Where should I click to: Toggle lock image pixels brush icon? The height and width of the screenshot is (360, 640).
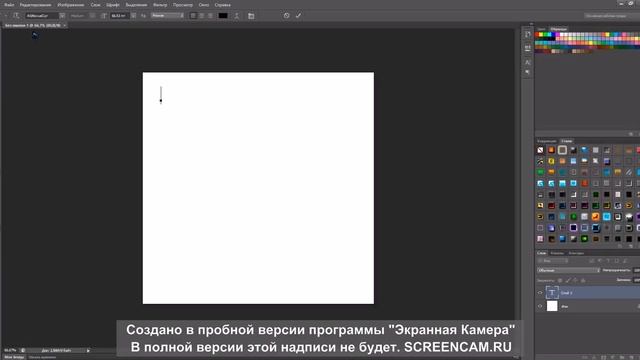pyautogui.click(x=568, y=280)
